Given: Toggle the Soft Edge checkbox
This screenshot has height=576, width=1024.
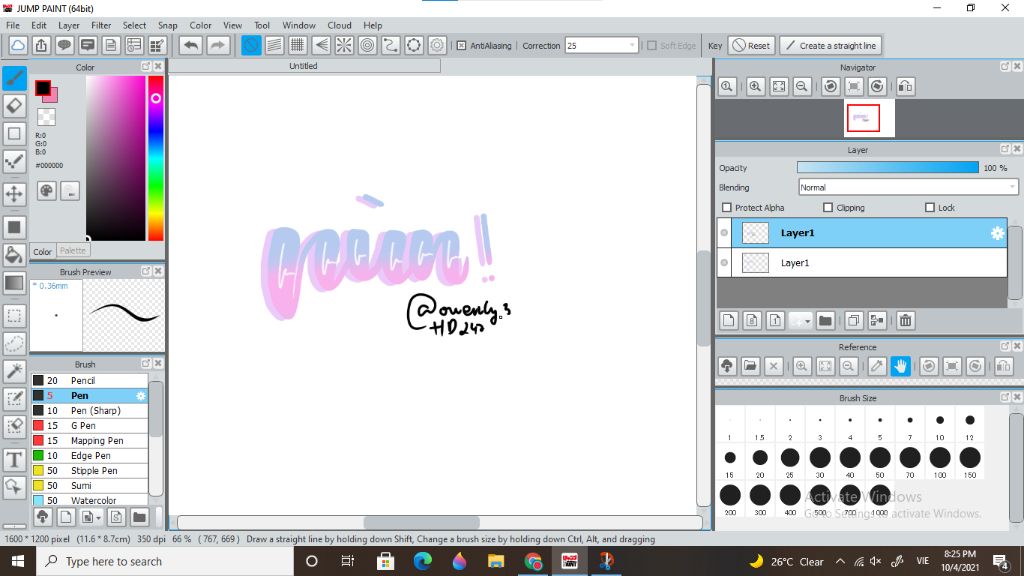Looking at the screenshot, I should 651,46.
